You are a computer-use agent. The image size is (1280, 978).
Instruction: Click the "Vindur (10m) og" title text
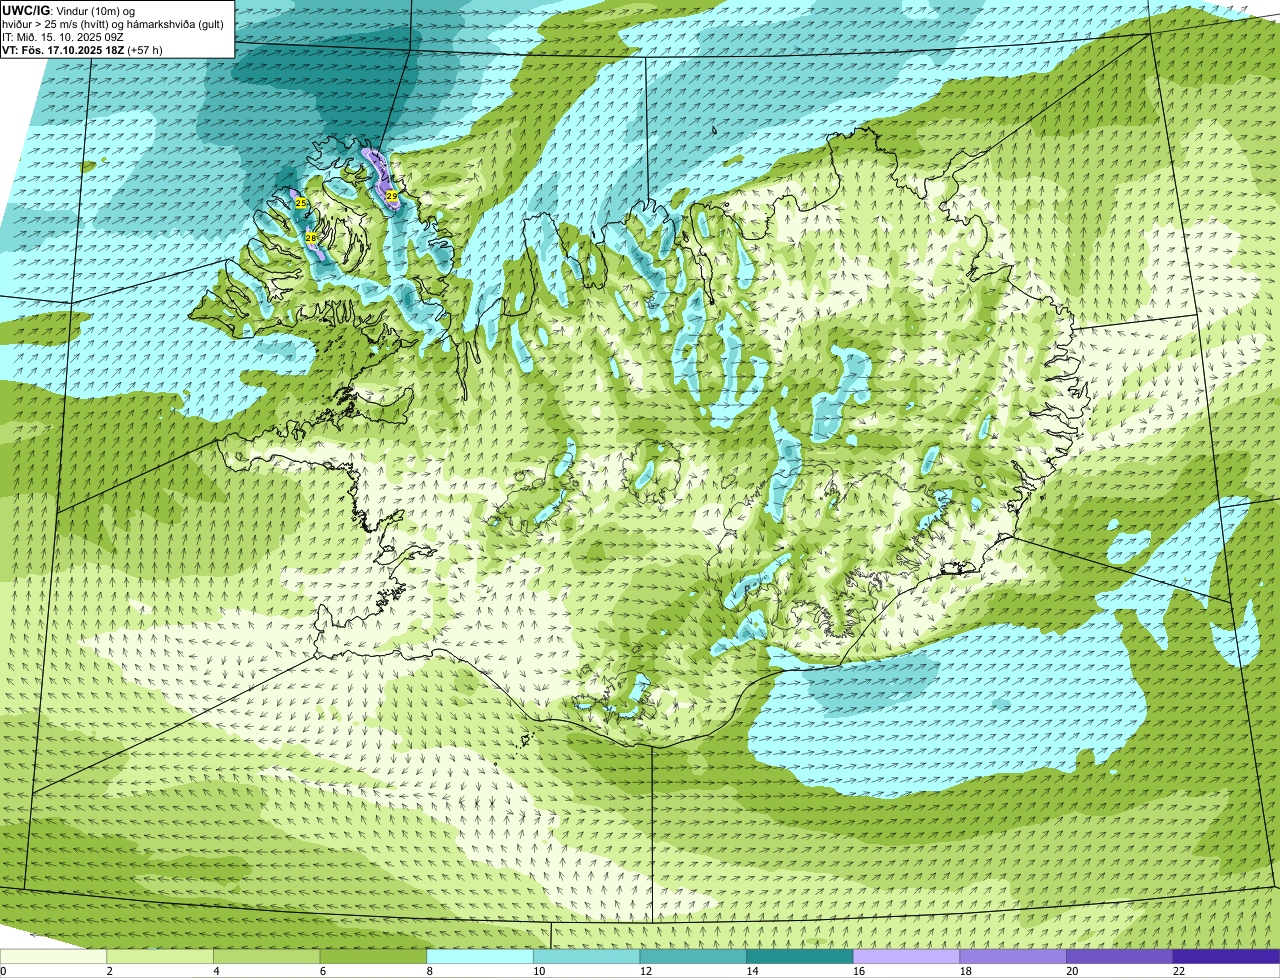[x=94, y=11]
